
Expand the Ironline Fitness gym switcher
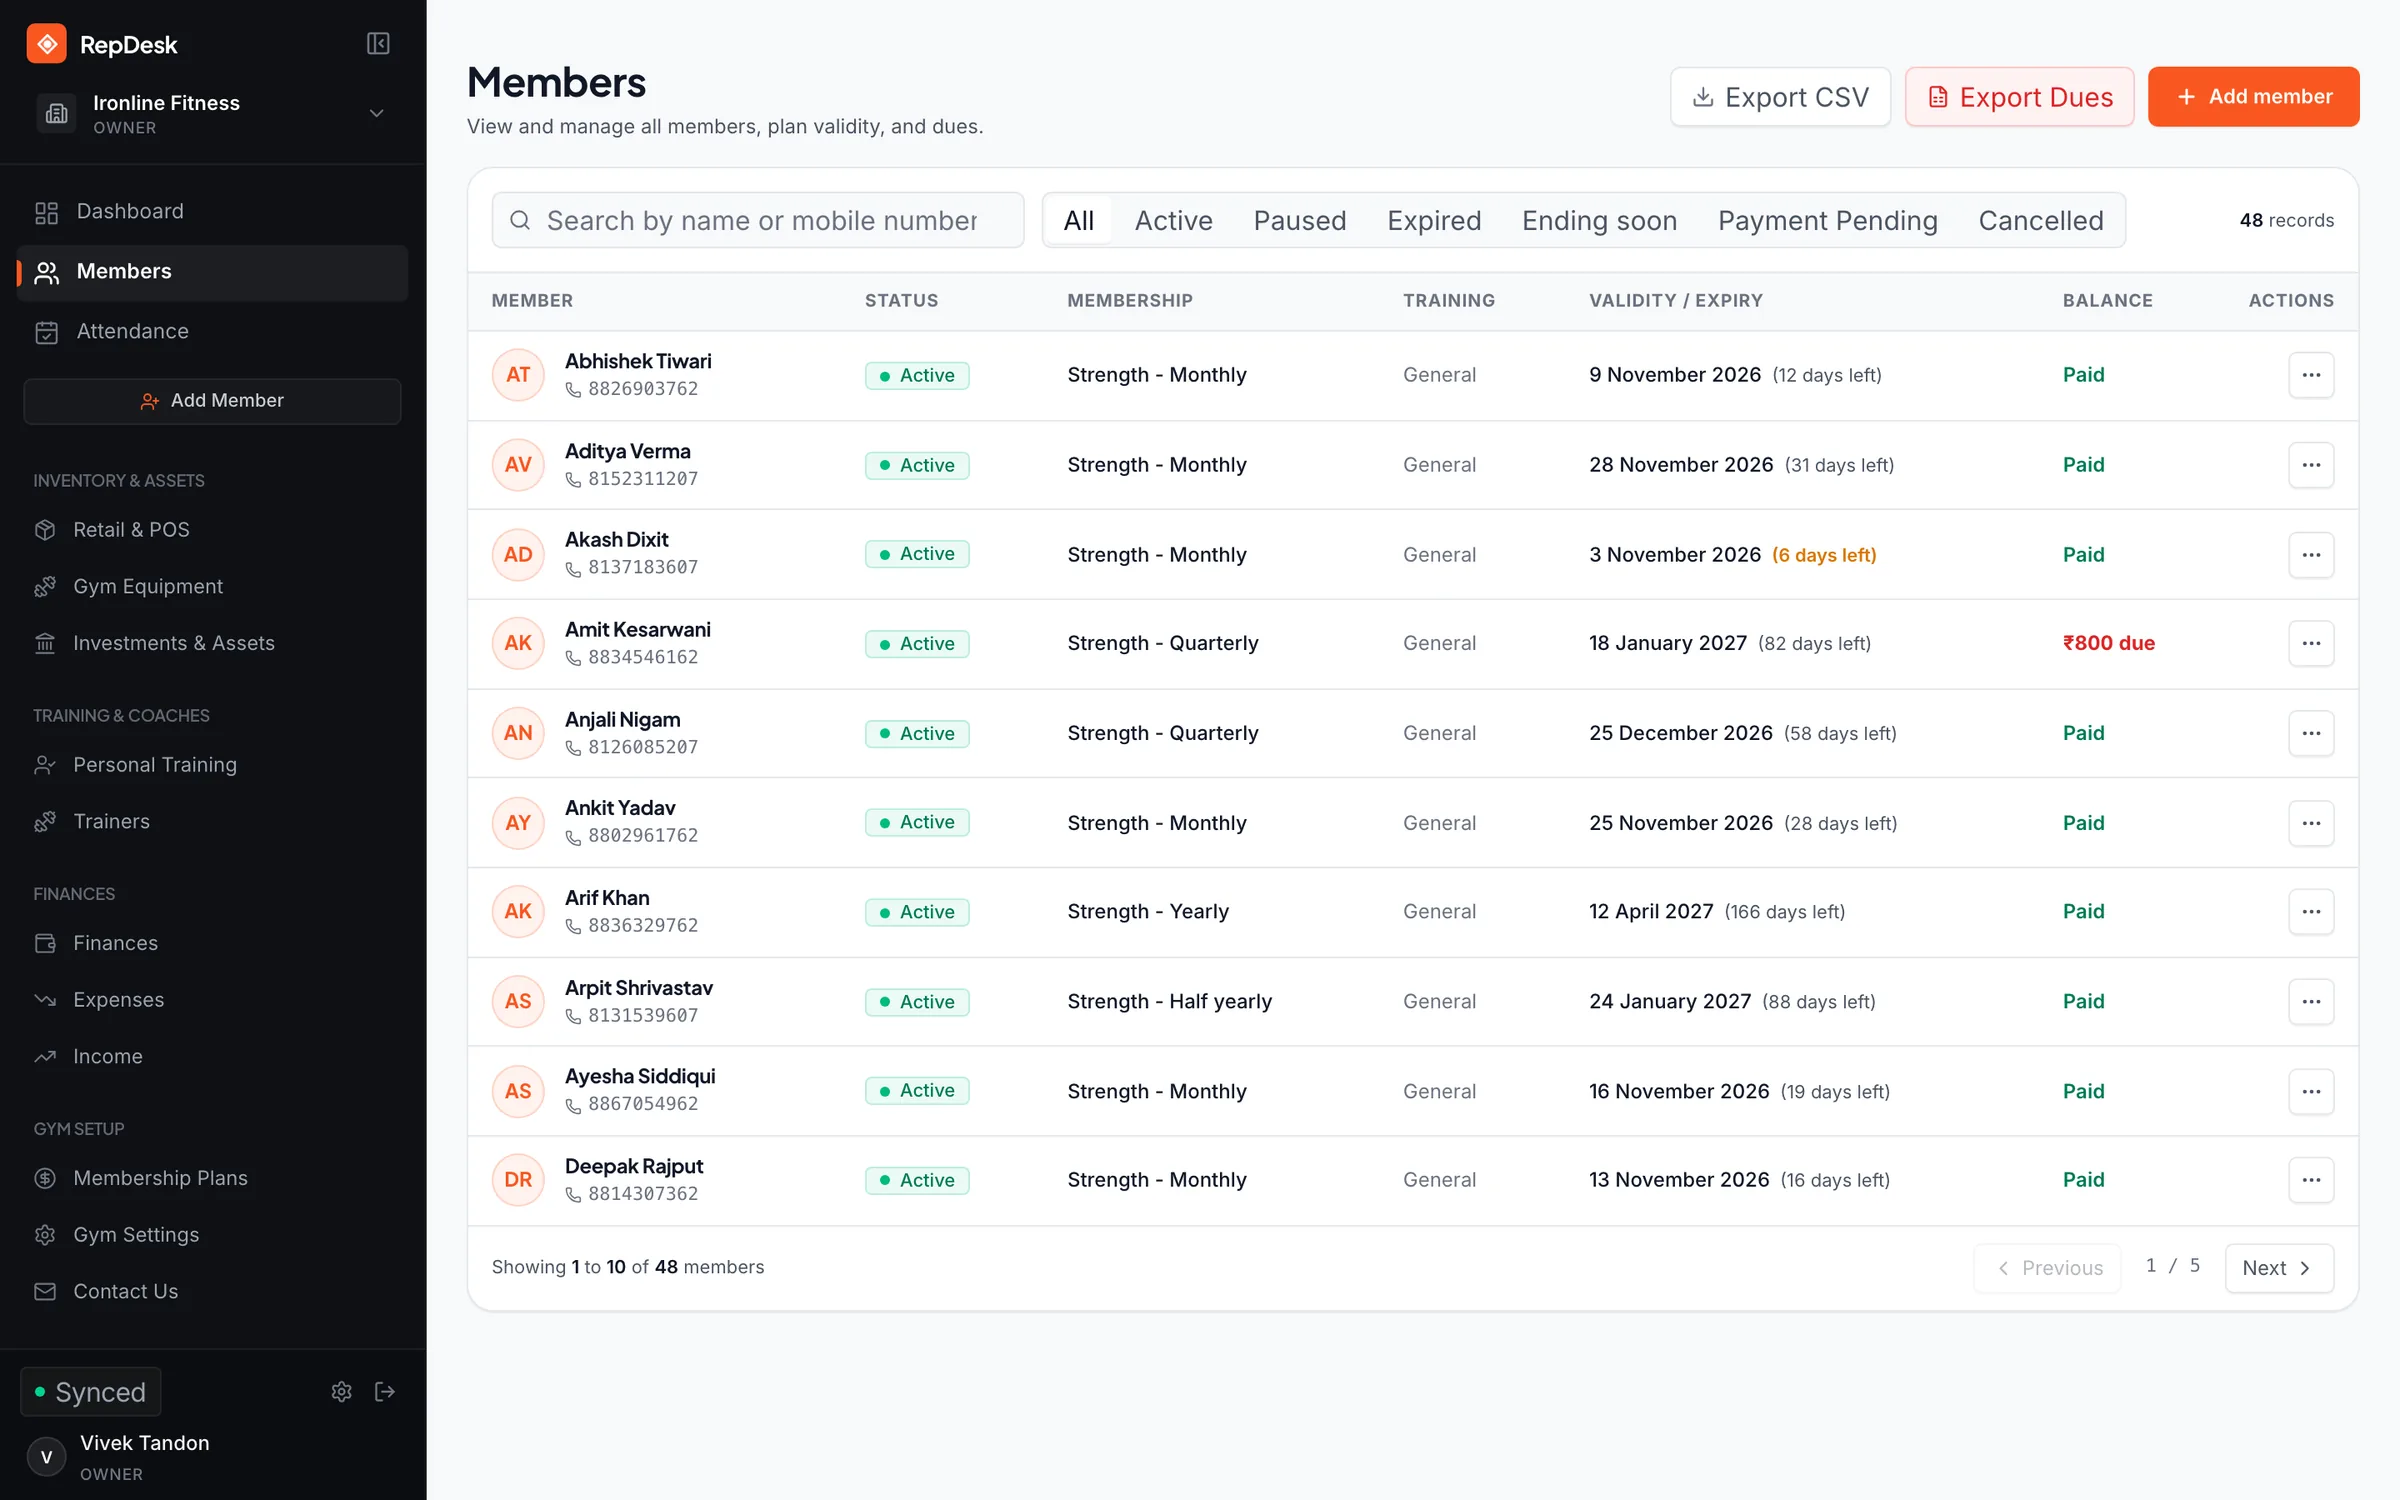(212, 113)
